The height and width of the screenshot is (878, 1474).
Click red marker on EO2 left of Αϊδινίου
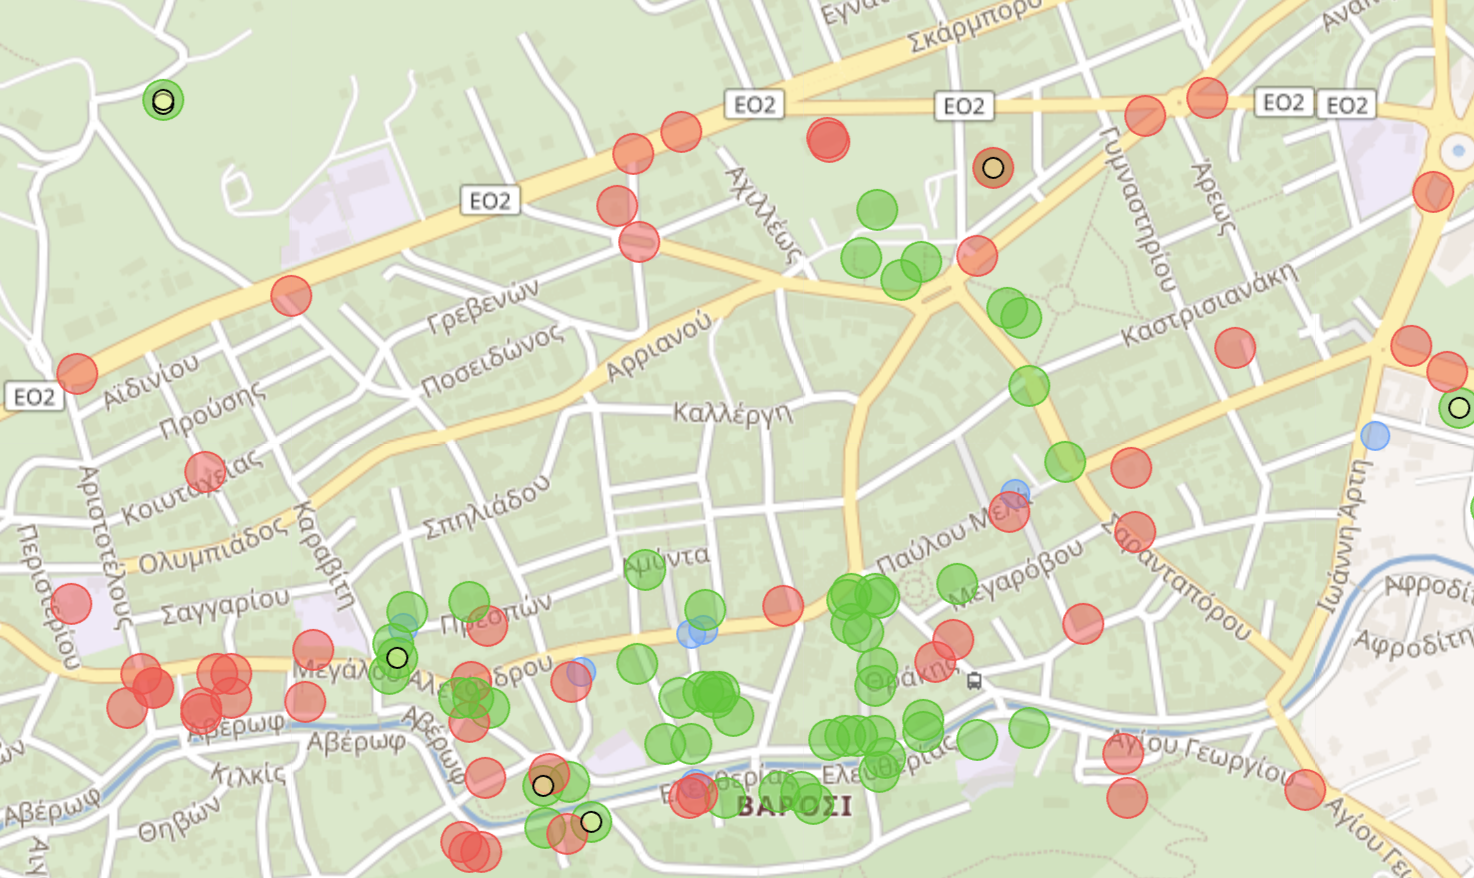coord(77,374)
